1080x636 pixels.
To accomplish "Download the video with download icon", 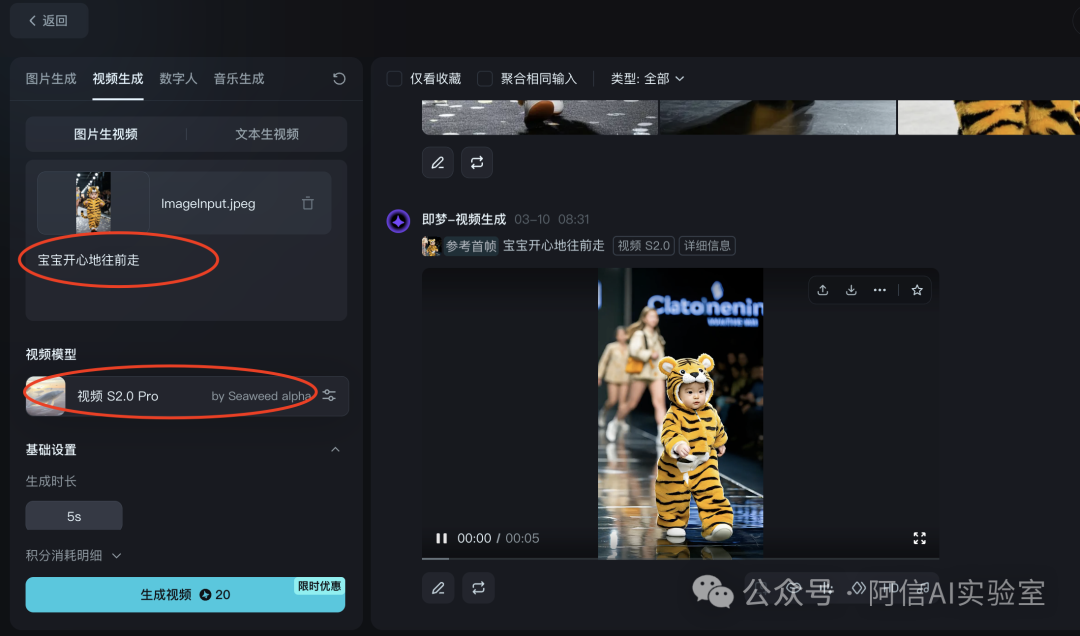I will (851, 290).
